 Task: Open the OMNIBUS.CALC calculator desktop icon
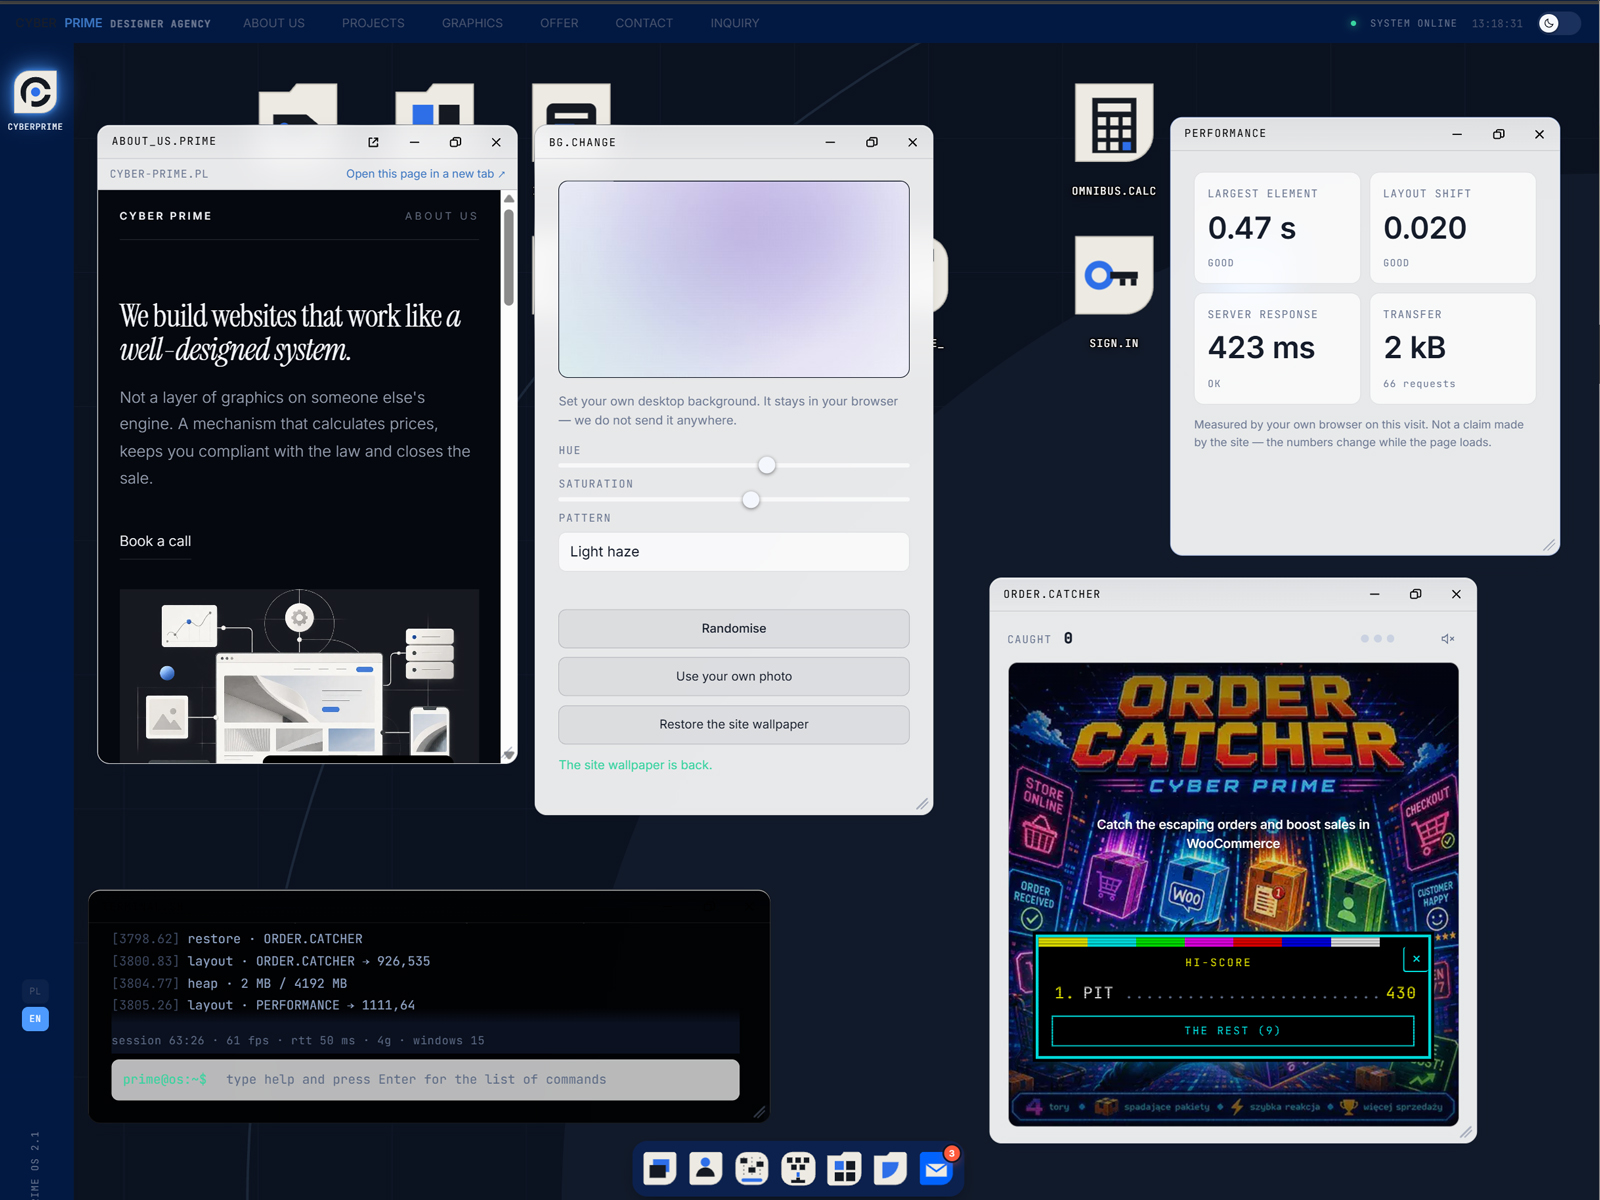pos(1113,123)
